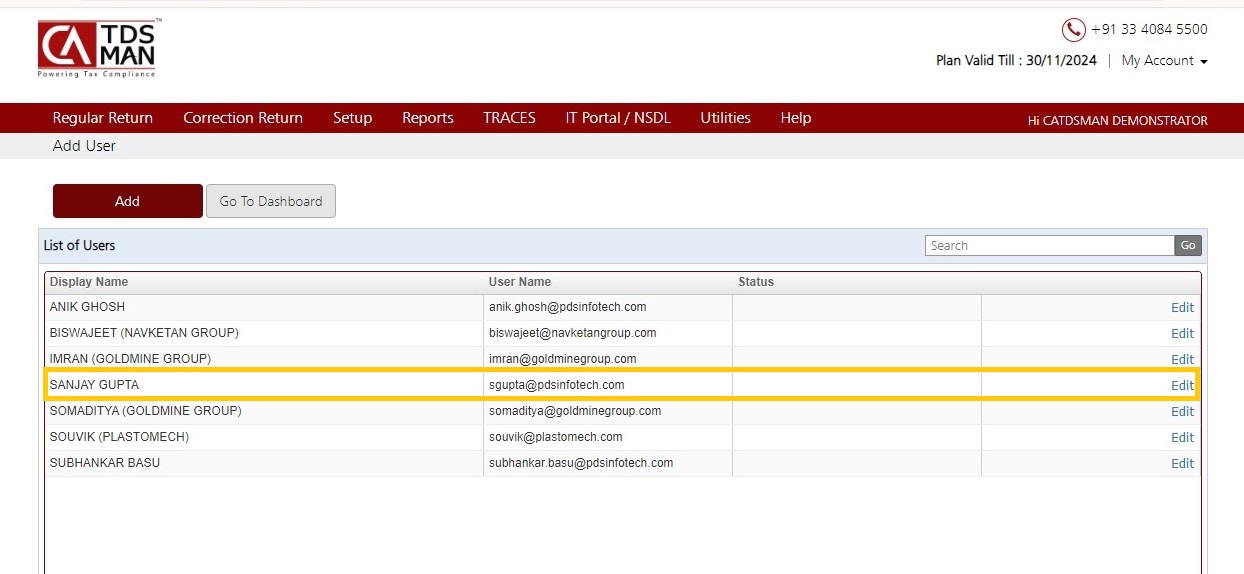The width and height of the screenshot is (1244, 574).
Task: Edit the SANJAY GUPTA user
Action: pyautogui.click(x=1182, y=386)
